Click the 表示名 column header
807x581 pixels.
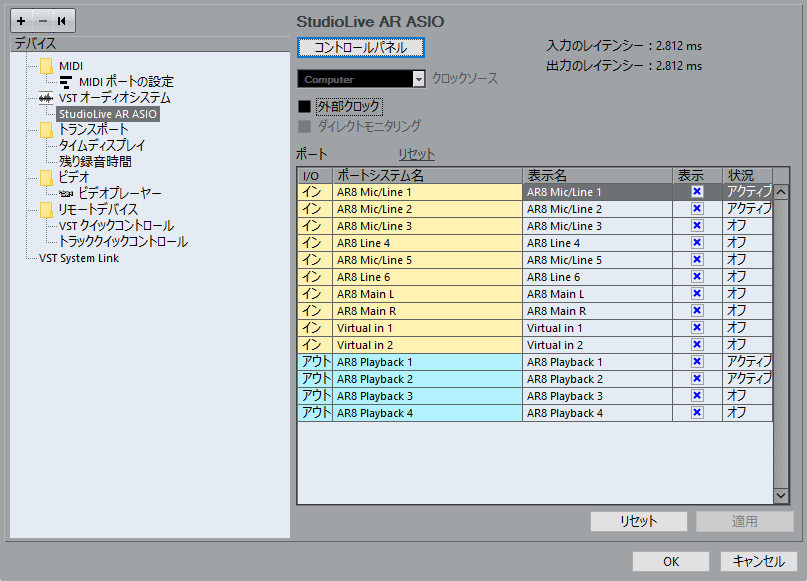598,175
